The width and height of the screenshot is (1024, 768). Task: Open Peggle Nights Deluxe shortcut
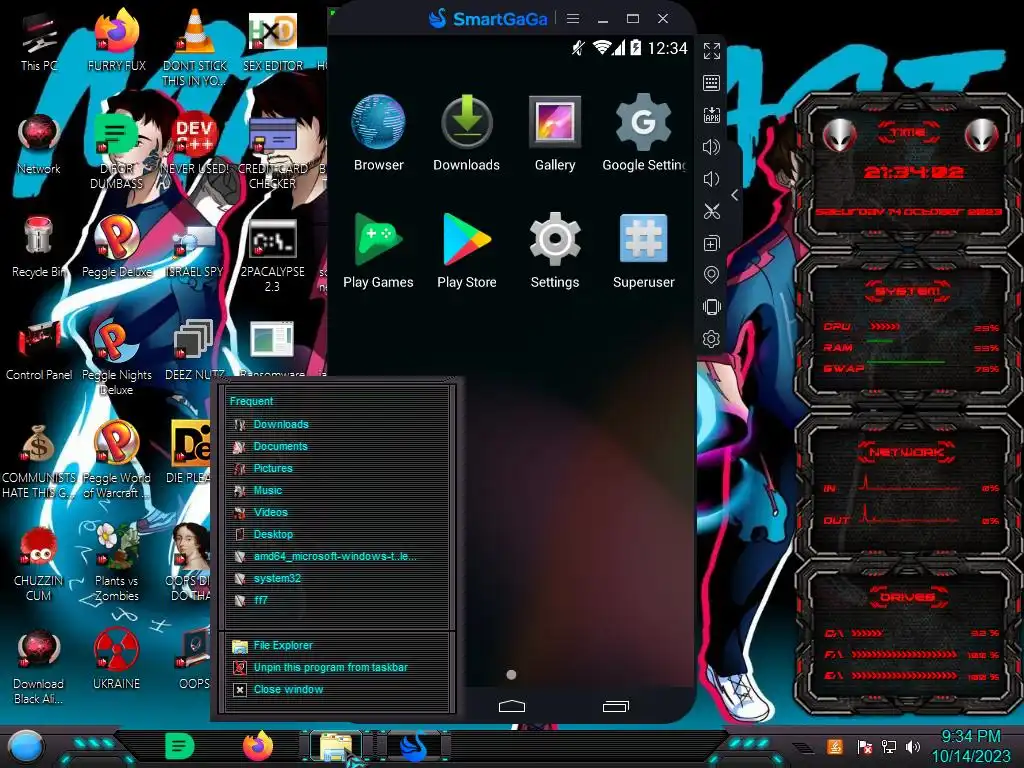pos(117,358)
